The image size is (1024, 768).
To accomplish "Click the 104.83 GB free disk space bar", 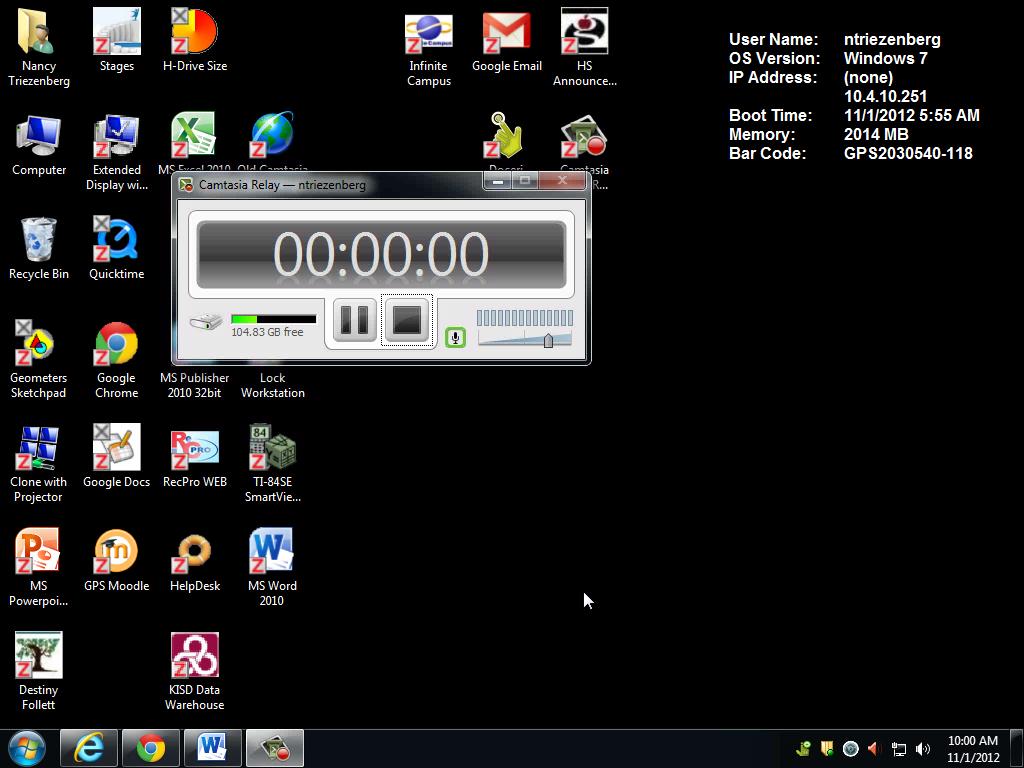I will (274, 319).
